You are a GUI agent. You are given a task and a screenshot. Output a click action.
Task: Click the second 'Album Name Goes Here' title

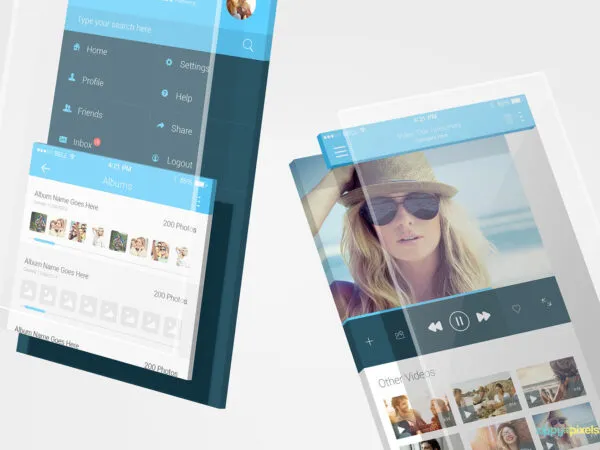(56, 268)
